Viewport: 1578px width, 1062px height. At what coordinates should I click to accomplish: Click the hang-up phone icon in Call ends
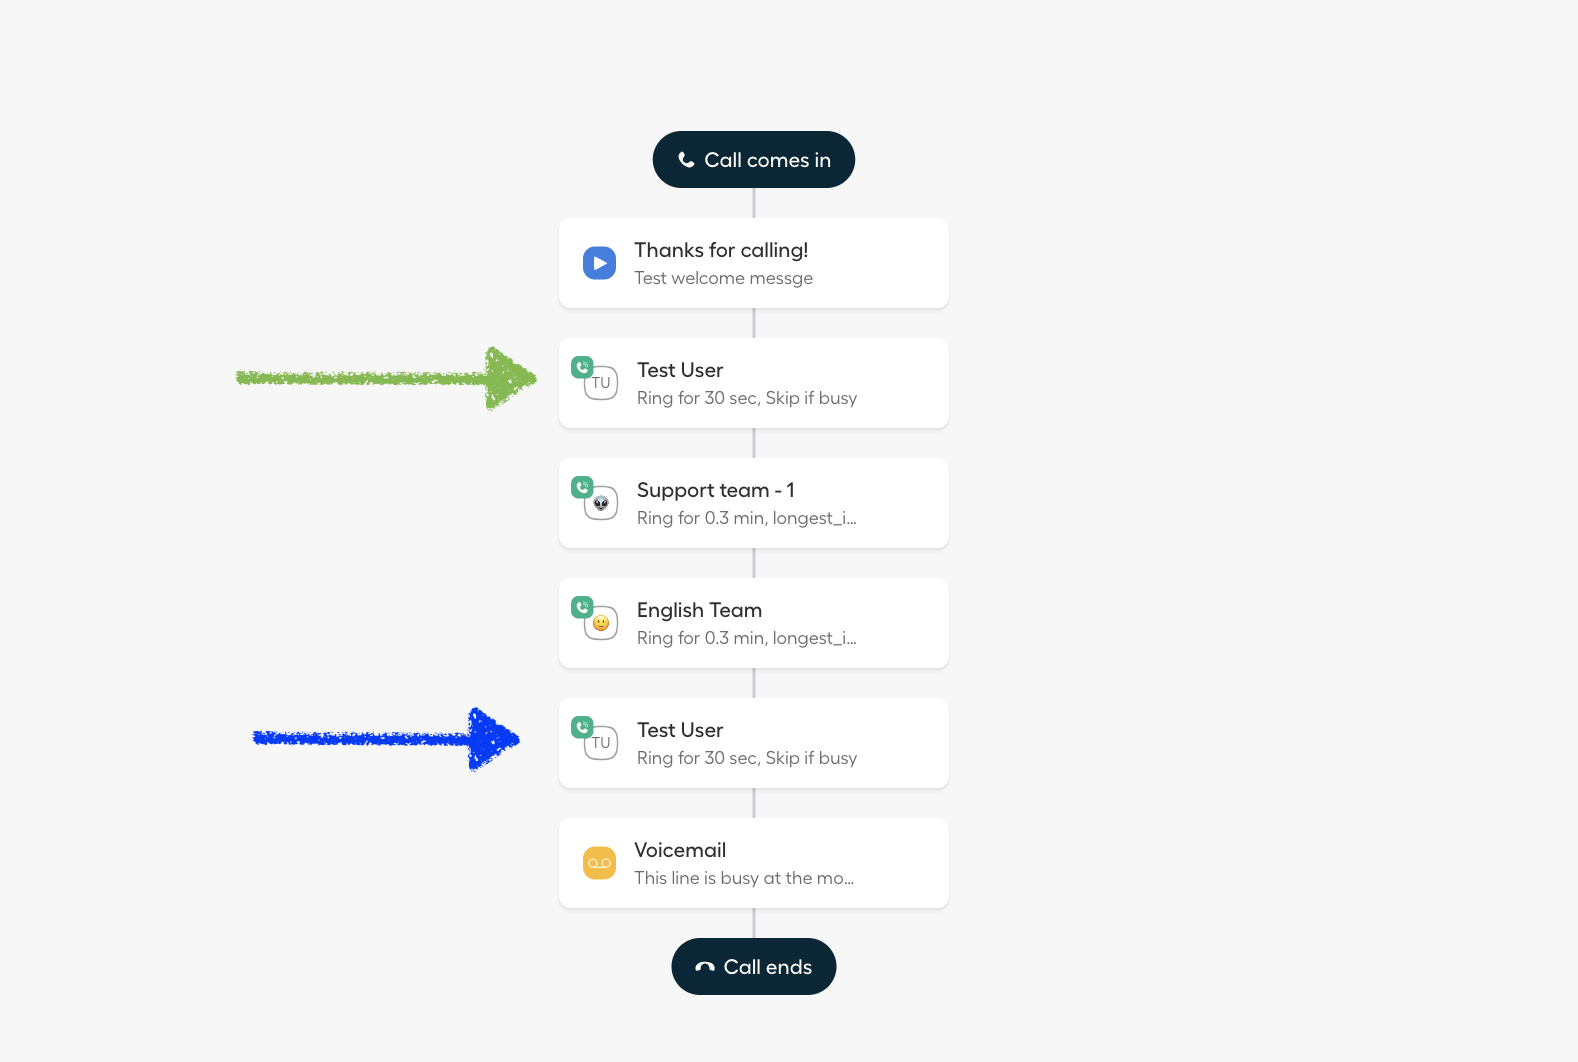coord(705,967)
